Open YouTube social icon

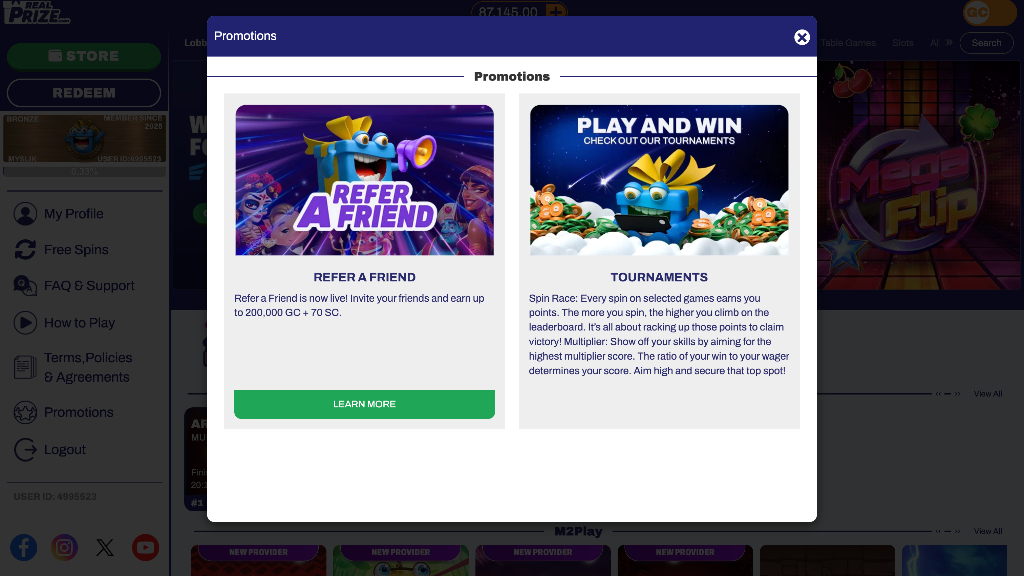click(145, 547)
